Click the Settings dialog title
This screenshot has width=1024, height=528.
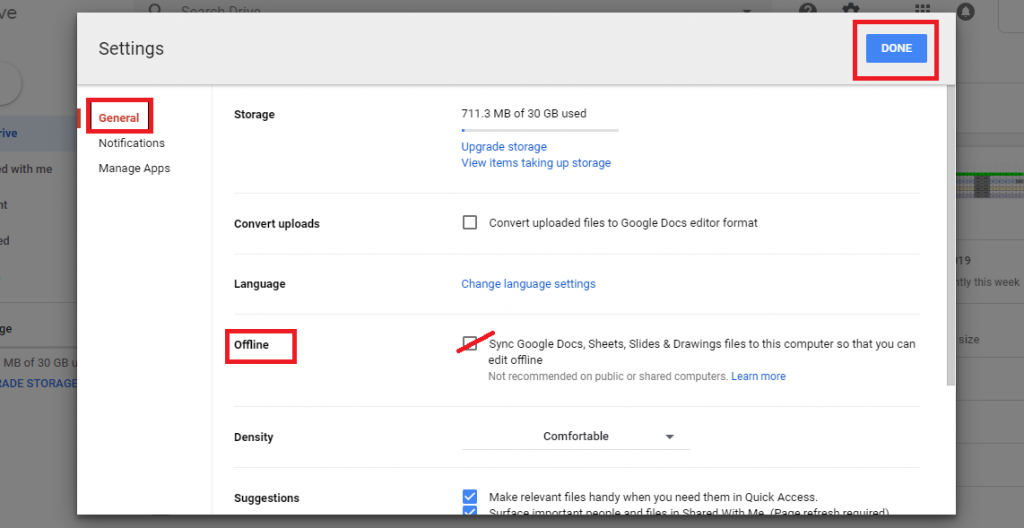131,48
